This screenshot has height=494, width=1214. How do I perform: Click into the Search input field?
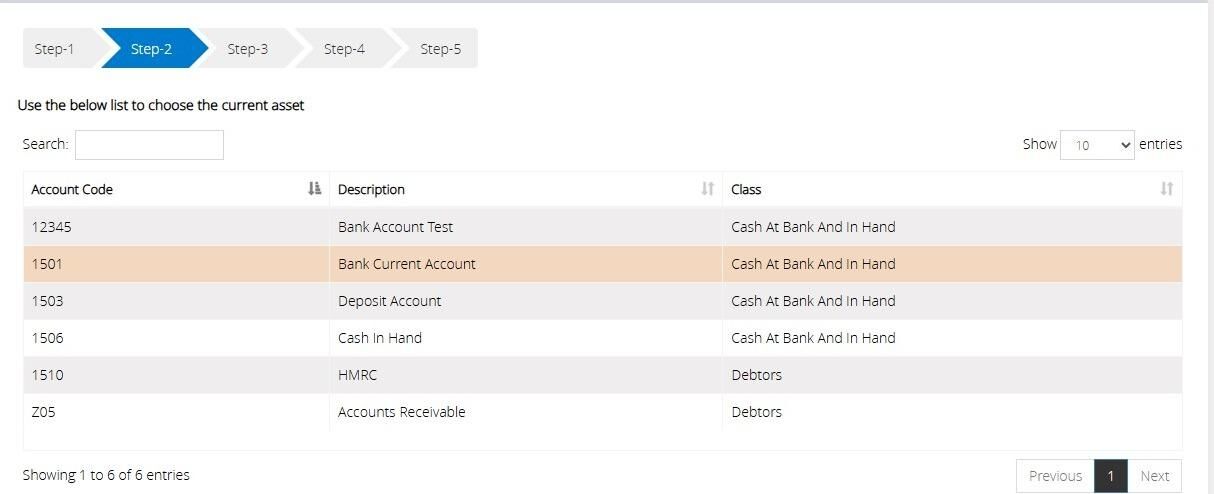[149, 145]
